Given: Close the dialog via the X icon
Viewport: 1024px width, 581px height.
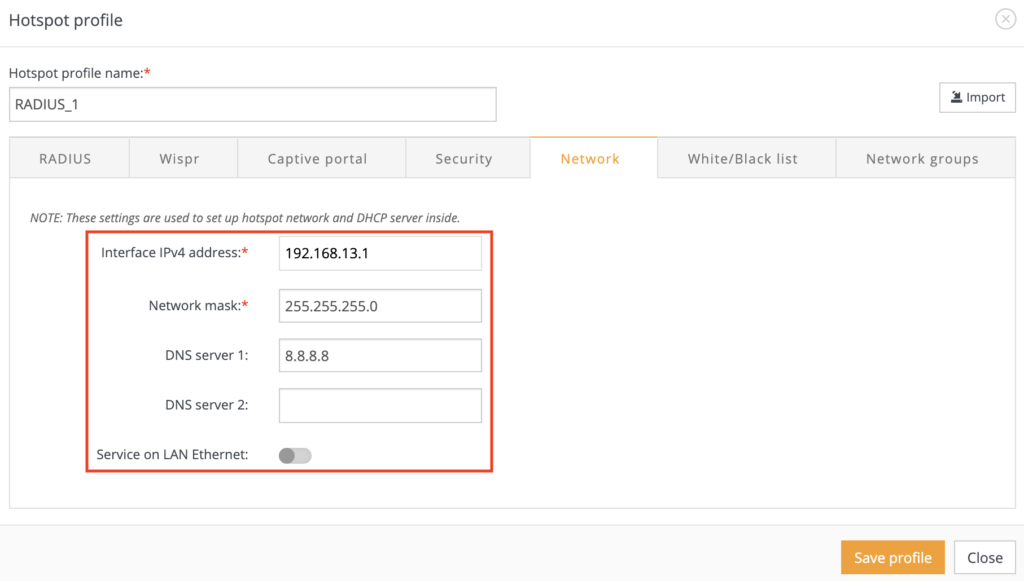Looking at the screenshot, I should click(1005, 18).
